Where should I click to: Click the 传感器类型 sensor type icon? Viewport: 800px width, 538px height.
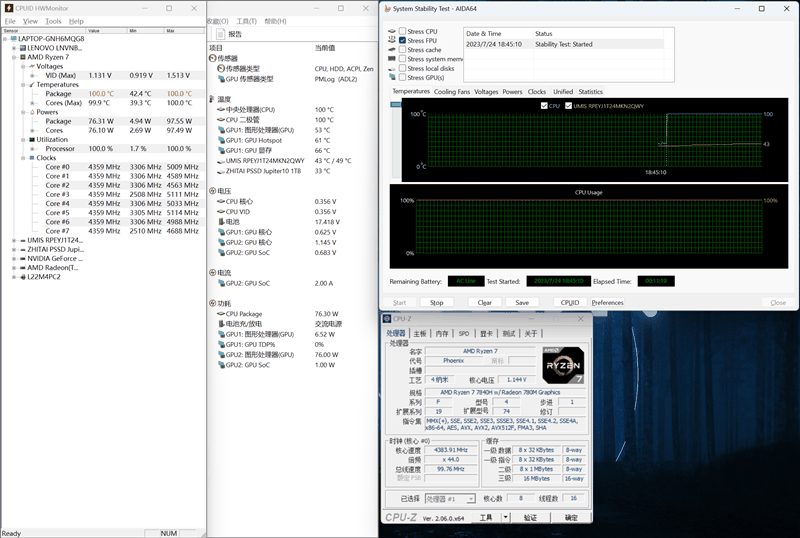point(221,68)
